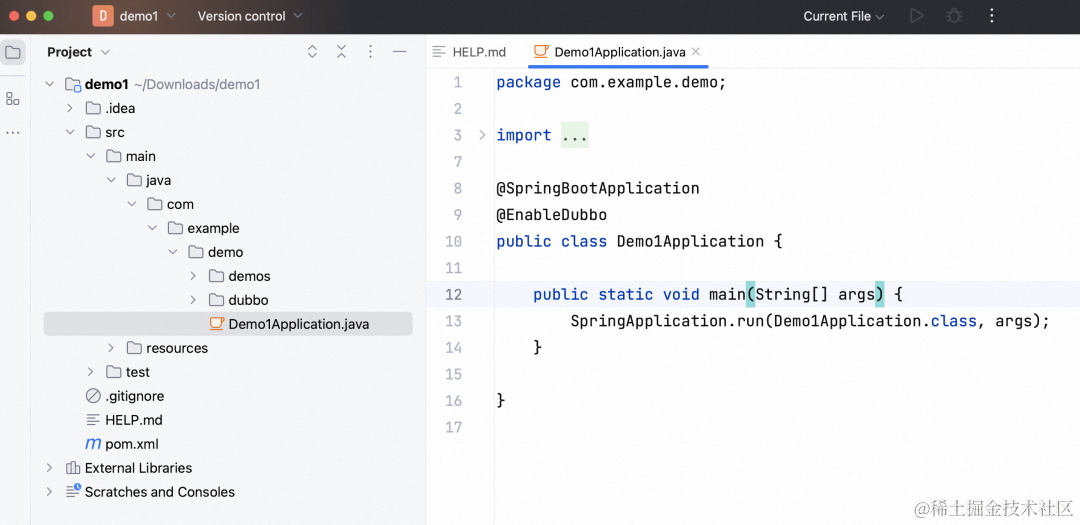Collapse the com package
1080x525 pixels.
point(132,204)
